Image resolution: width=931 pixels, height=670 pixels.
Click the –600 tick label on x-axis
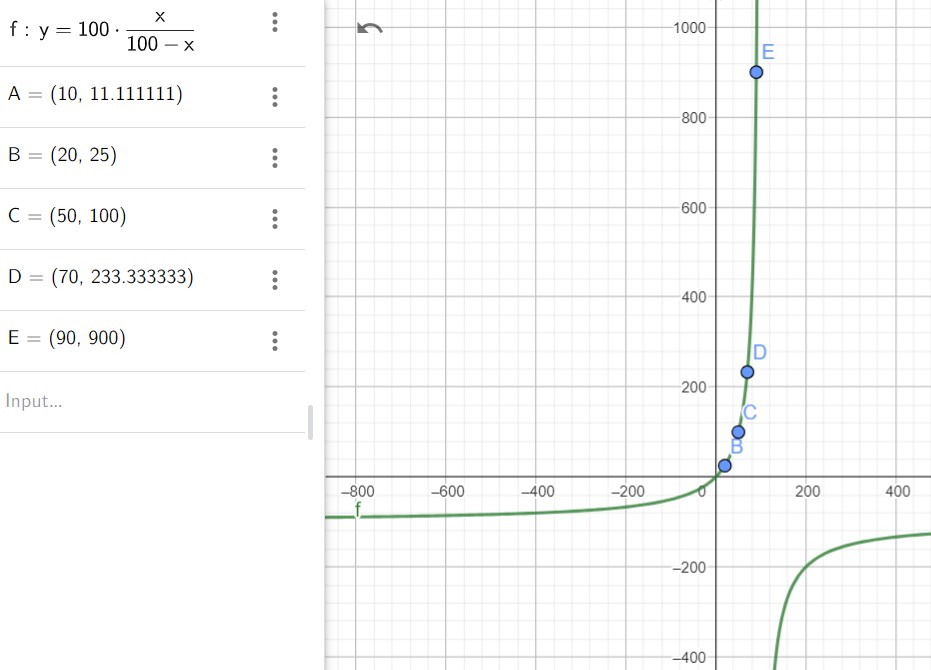448,492
